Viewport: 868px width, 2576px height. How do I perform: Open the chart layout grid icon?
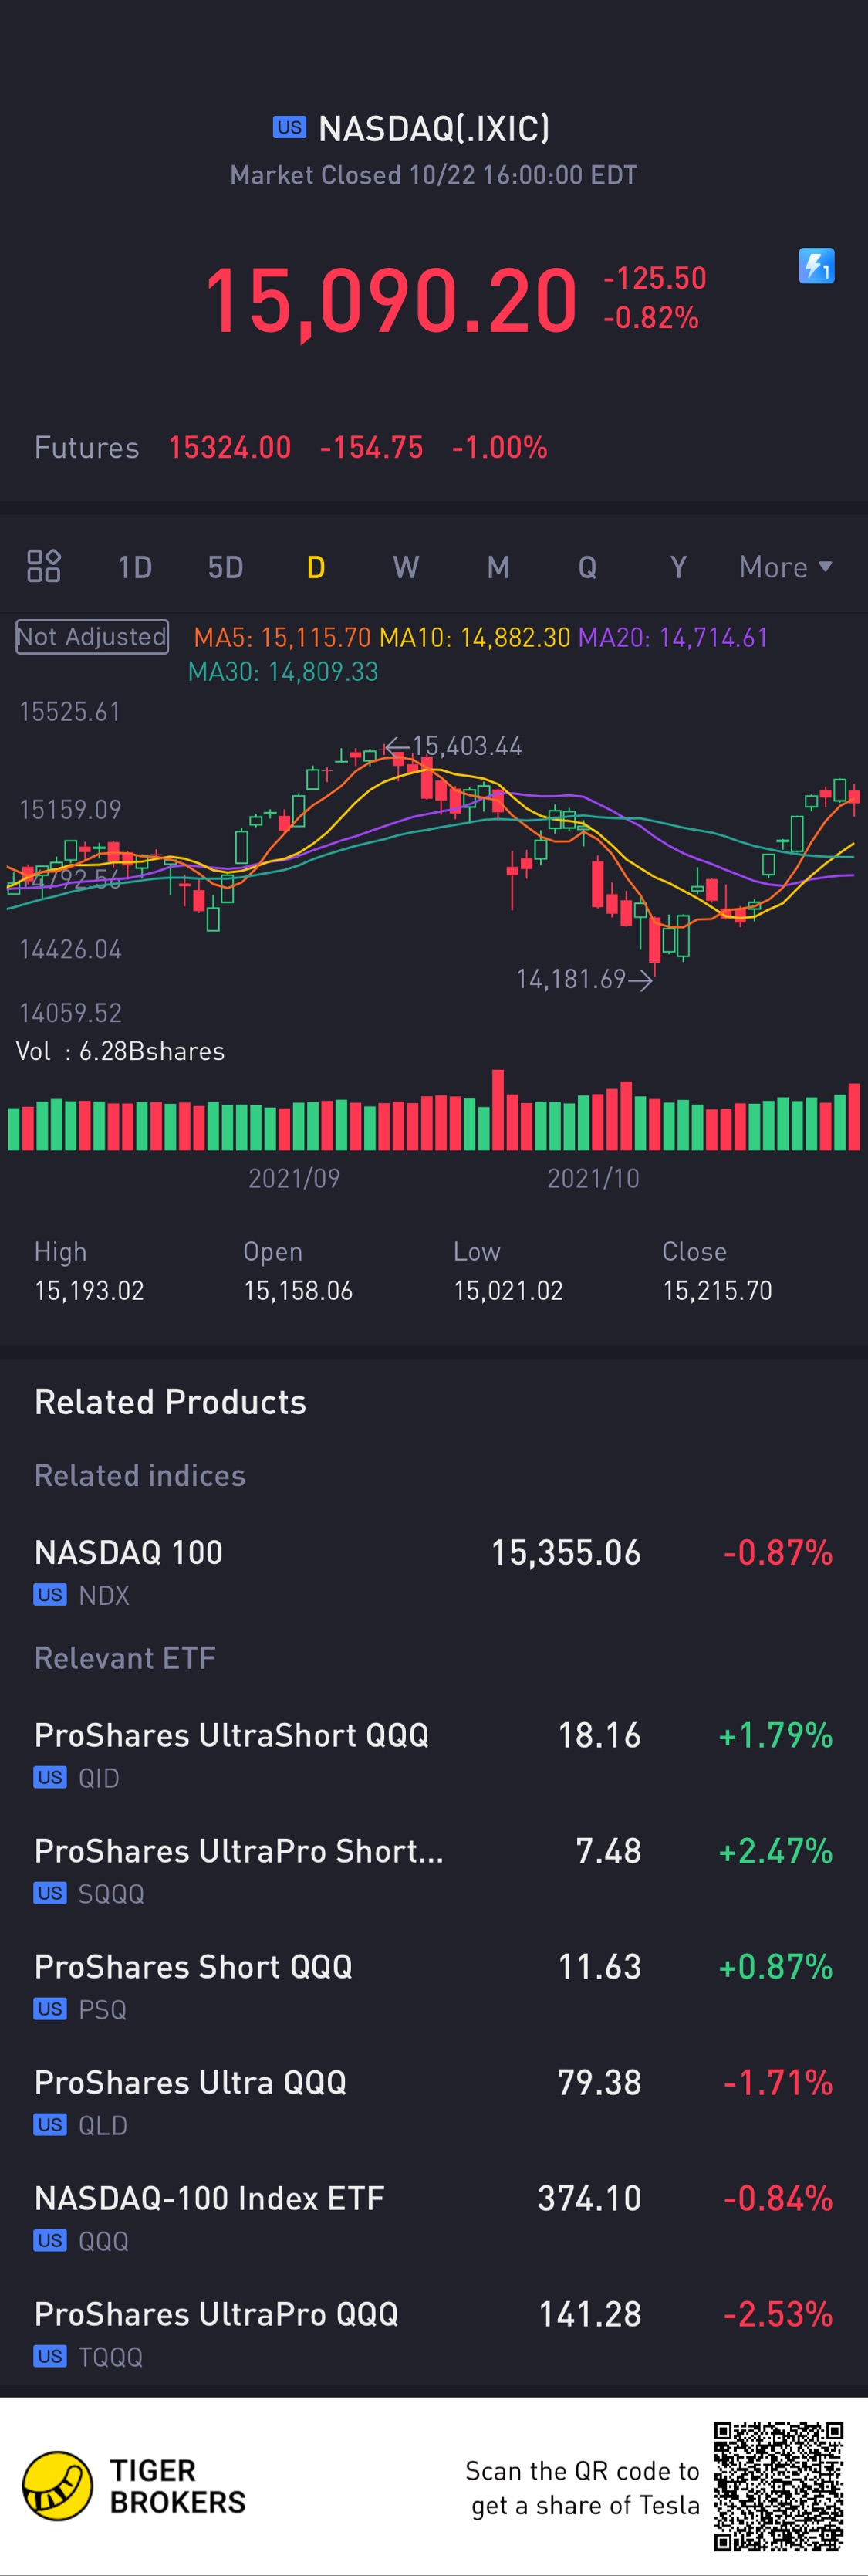click(x=44, y=566)
